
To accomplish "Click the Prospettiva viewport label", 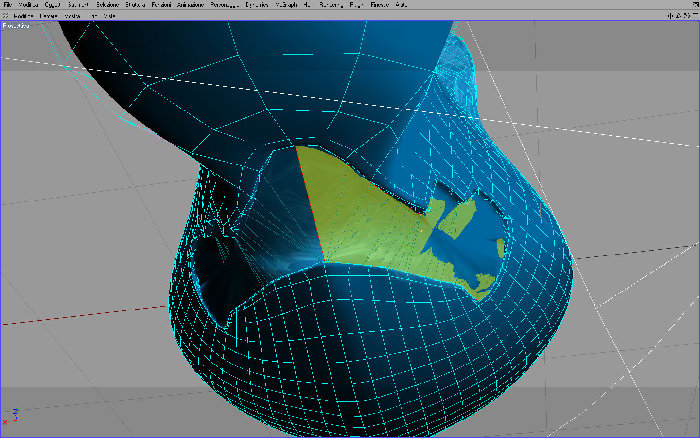I will click(x=16, y=26).
